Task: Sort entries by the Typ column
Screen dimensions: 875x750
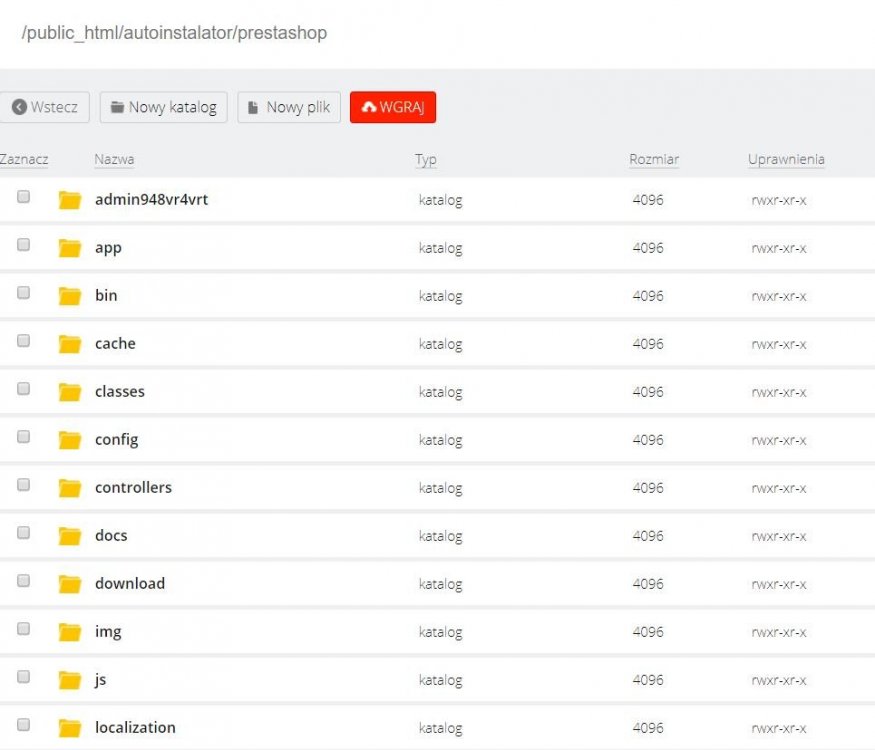Action: pos(426,159)
